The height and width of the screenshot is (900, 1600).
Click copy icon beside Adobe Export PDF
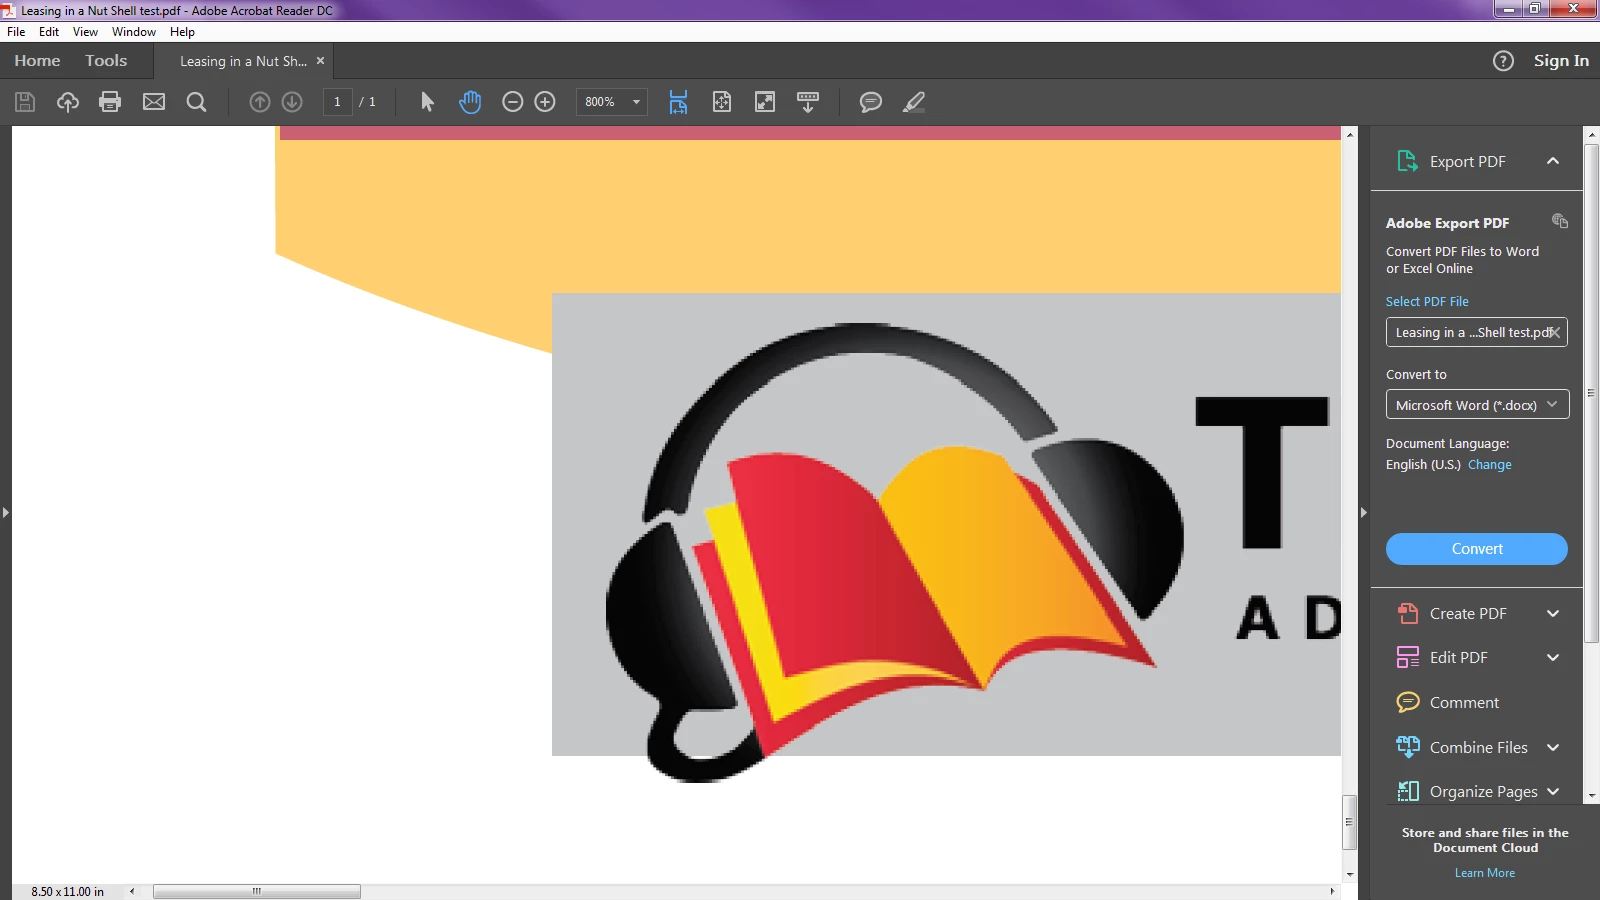point(1560,221)
